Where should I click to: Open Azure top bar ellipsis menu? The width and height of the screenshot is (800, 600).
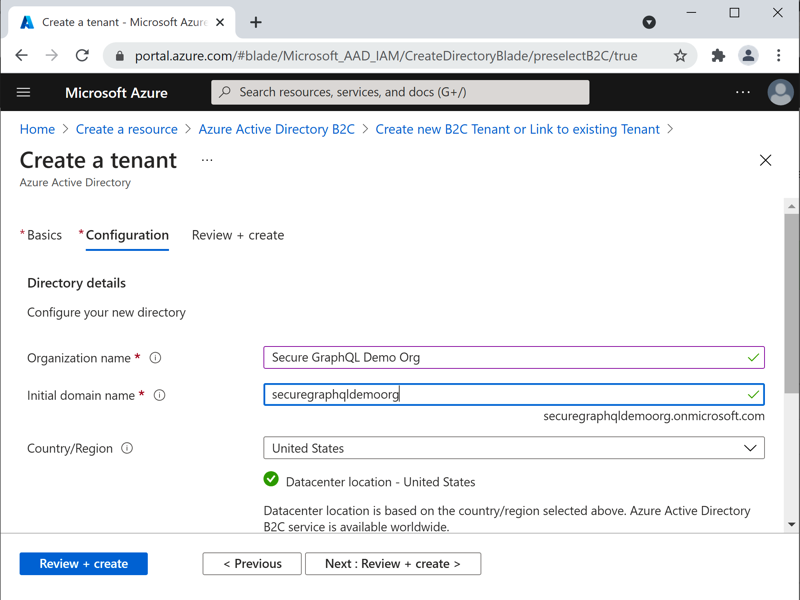coord(743,92)
